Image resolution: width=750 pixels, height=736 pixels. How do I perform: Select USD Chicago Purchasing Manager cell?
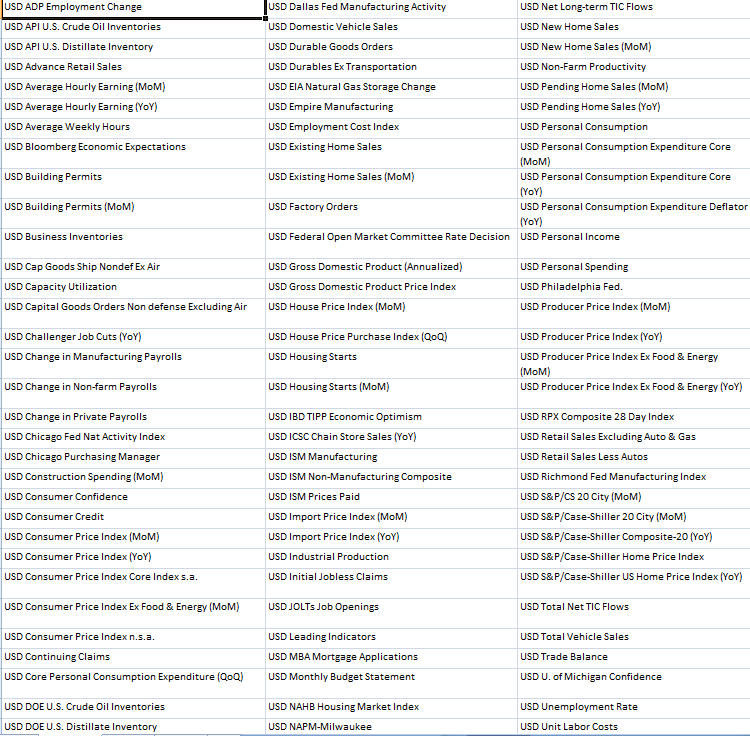(133, 459)
